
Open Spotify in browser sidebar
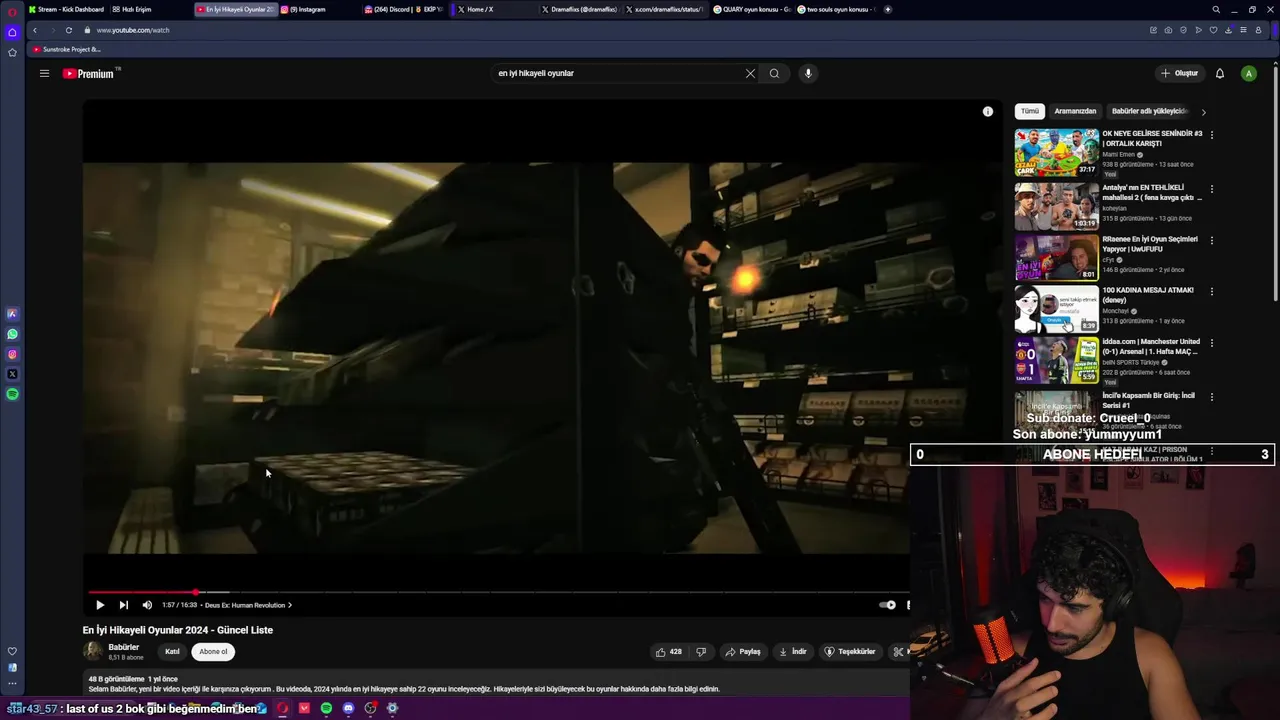12,394
